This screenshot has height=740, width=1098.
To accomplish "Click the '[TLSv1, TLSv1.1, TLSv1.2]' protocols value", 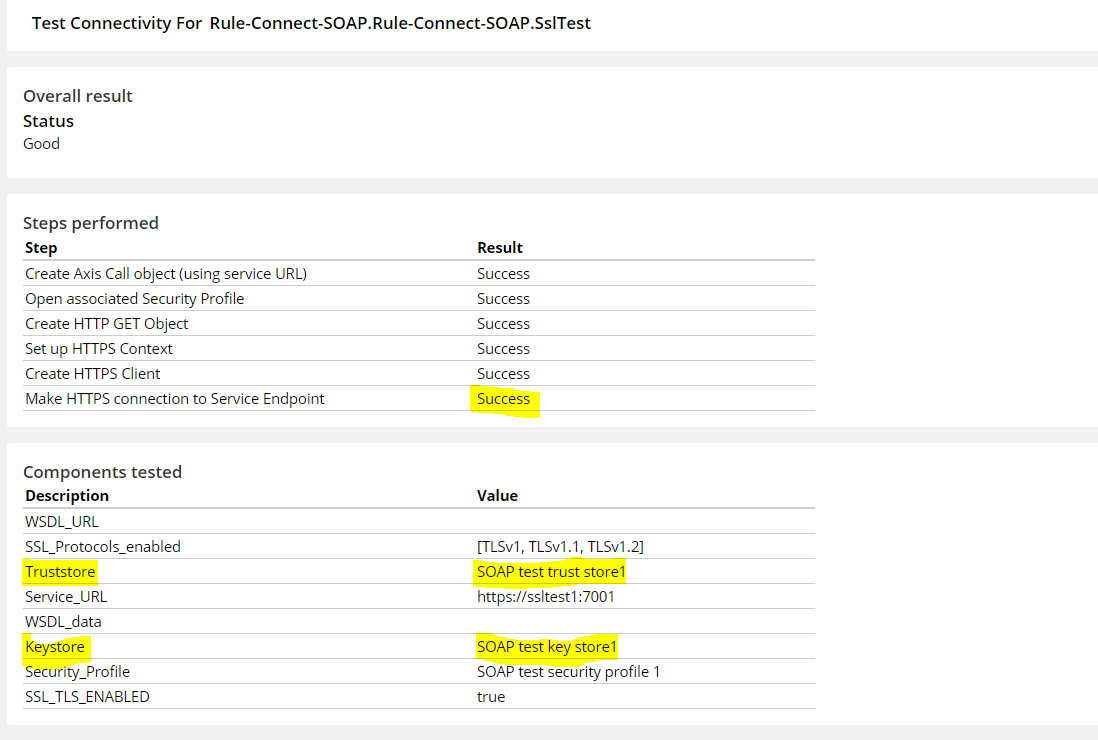I will tap(560, 547).
